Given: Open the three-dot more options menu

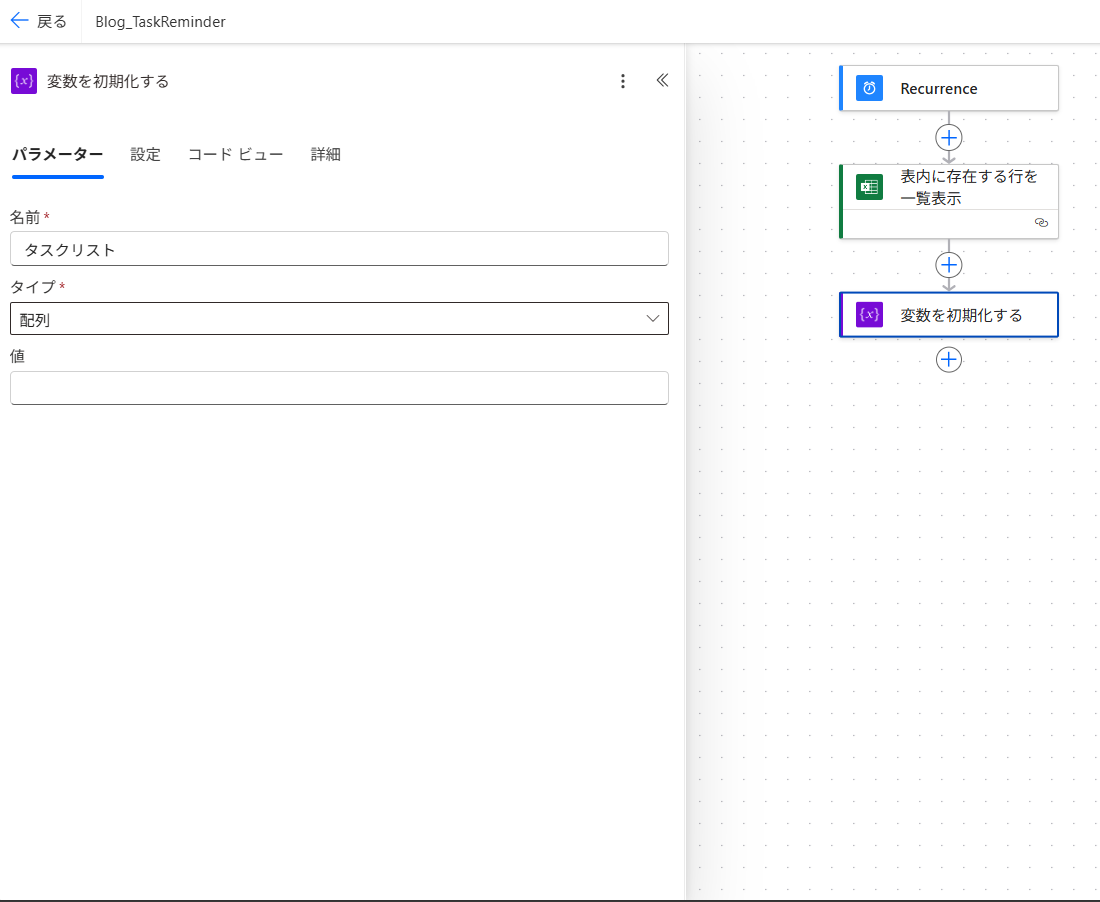Looking at the screenshot, I should [623, 81].
